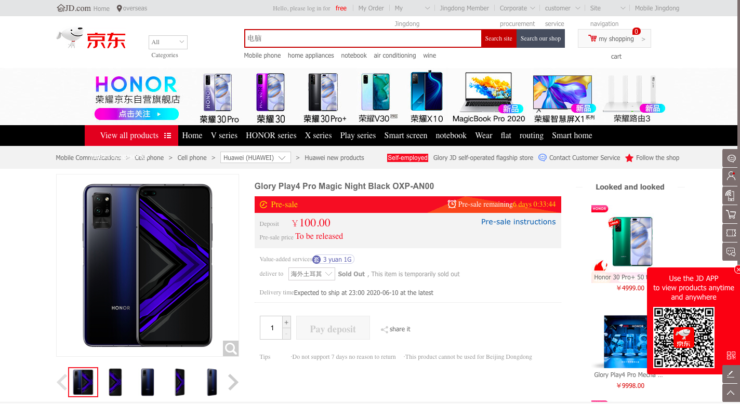740x404 pixels.
Task: Open the Smart screen menu item
Action: pos(405,135)
